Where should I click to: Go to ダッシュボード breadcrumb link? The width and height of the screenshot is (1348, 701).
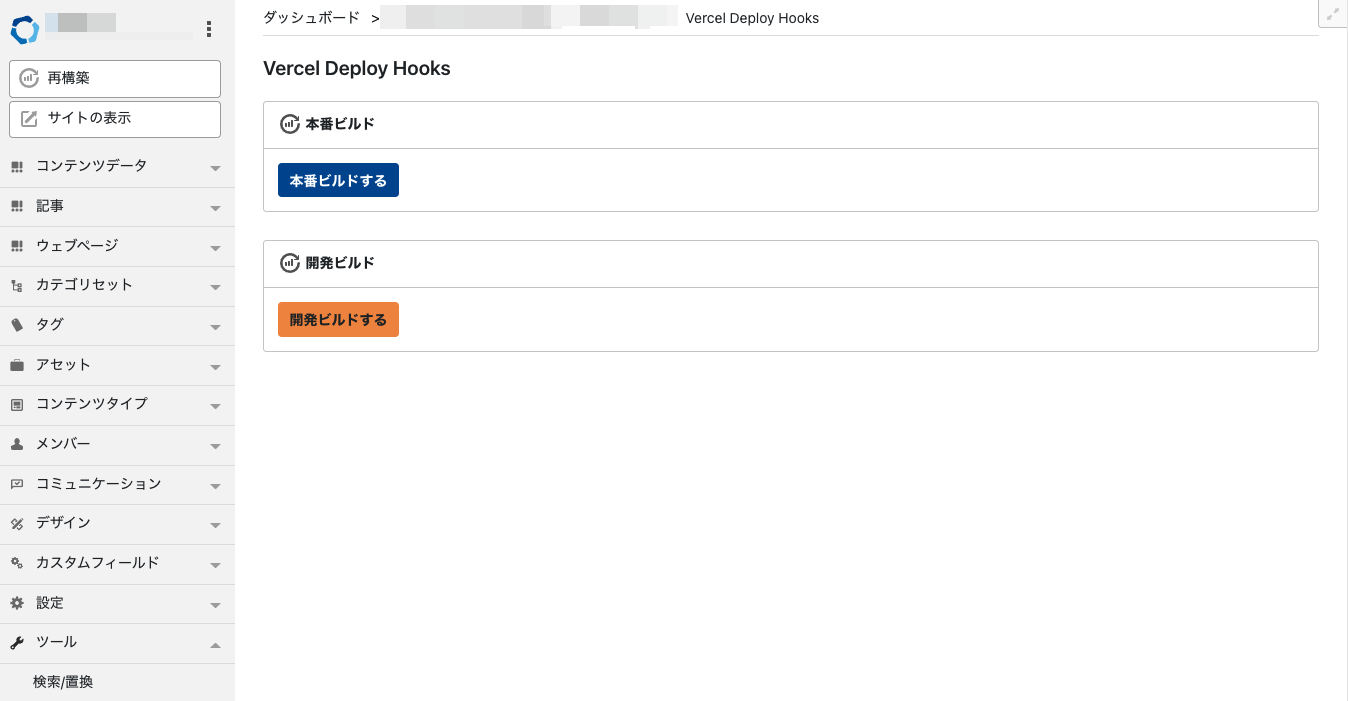[311, 18]
